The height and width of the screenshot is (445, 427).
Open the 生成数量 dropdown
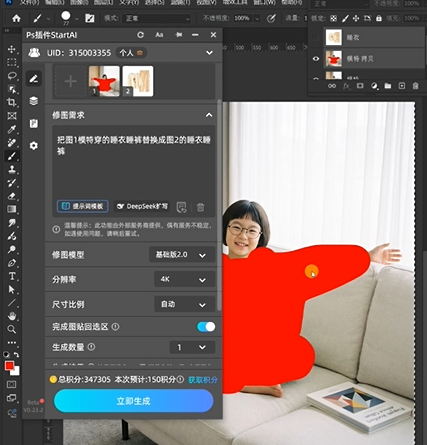point(192,347)
